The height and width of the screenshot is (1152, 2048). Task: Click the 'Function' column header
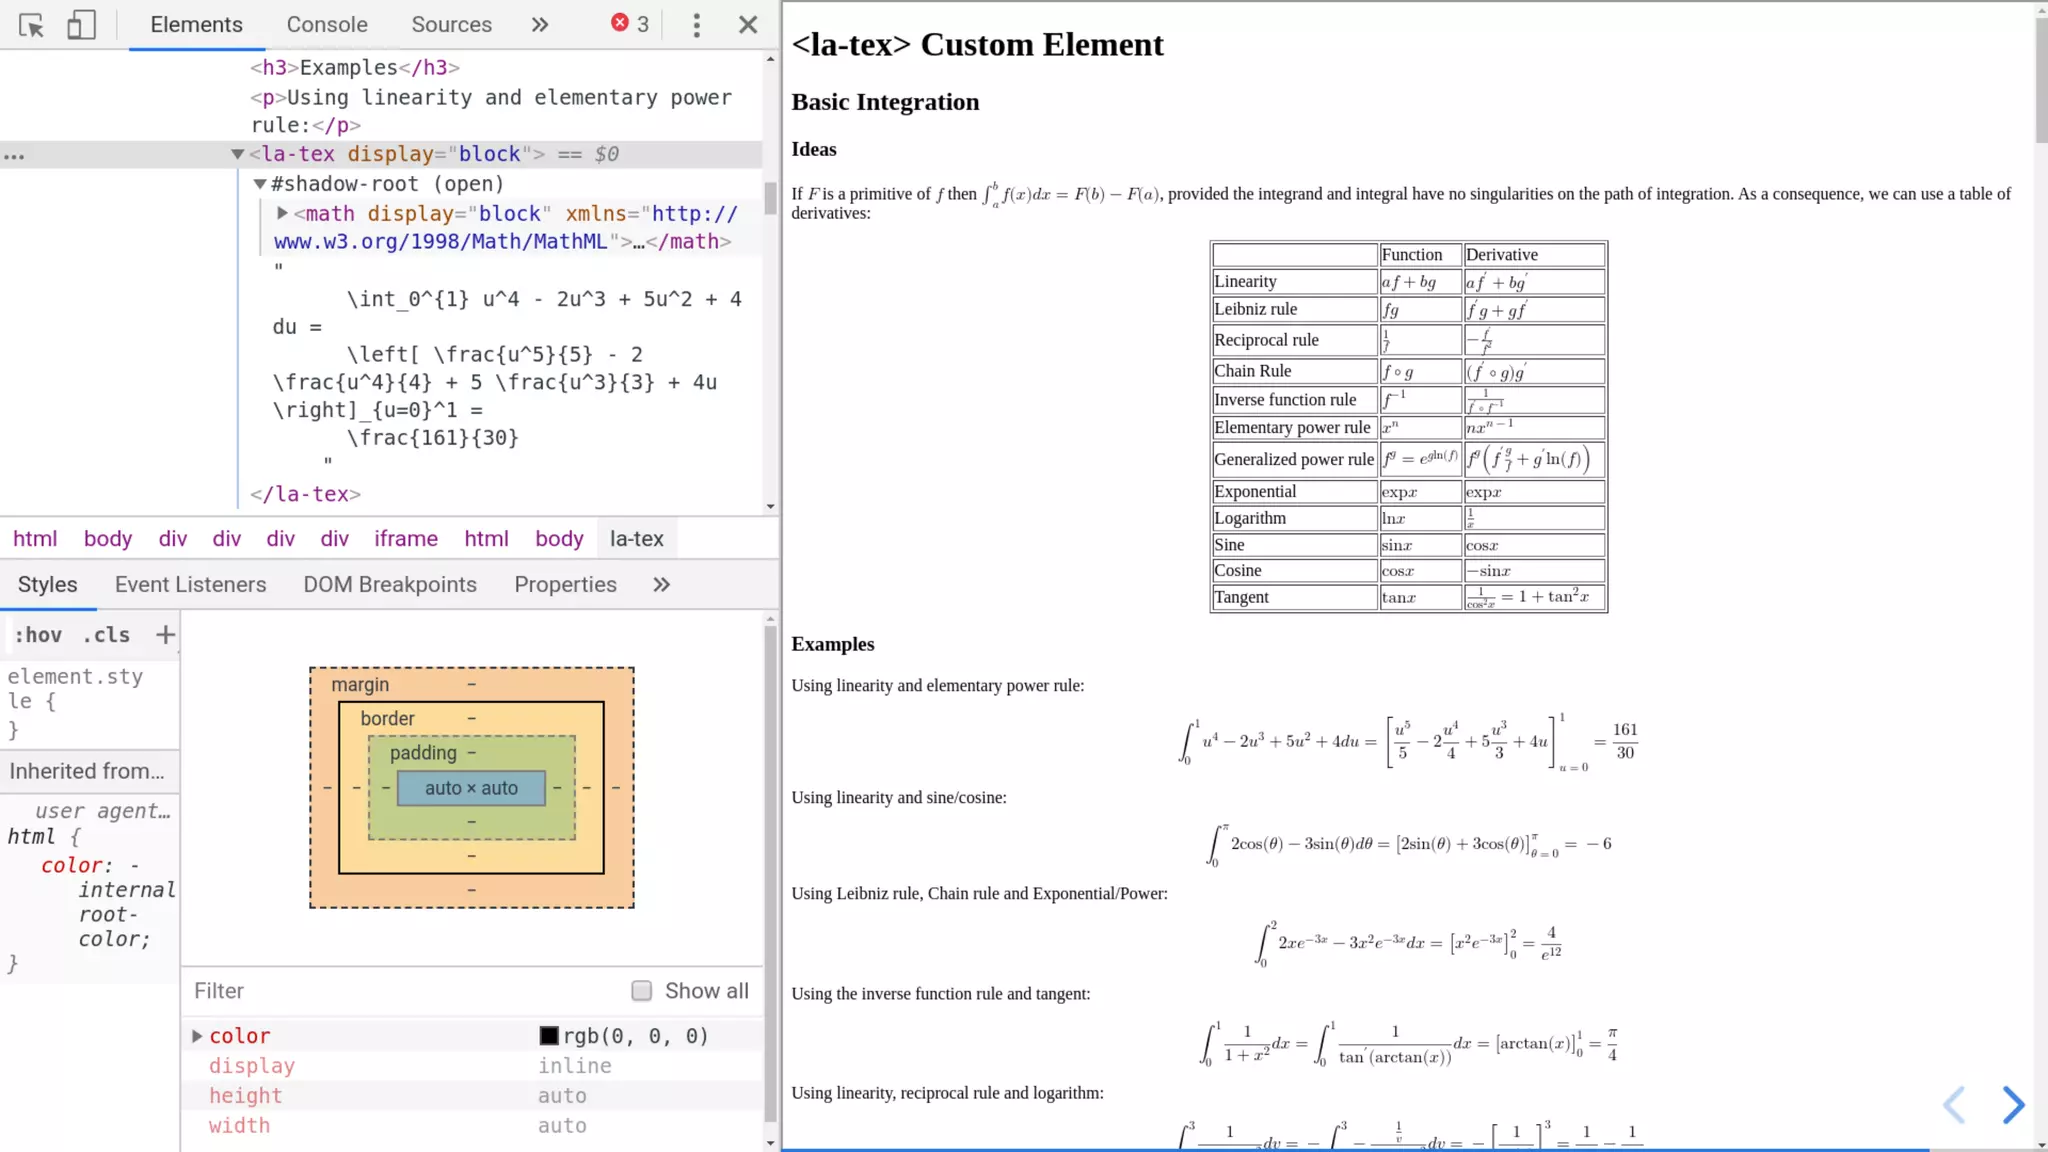pyautogui.click(x=1420, y=255)
